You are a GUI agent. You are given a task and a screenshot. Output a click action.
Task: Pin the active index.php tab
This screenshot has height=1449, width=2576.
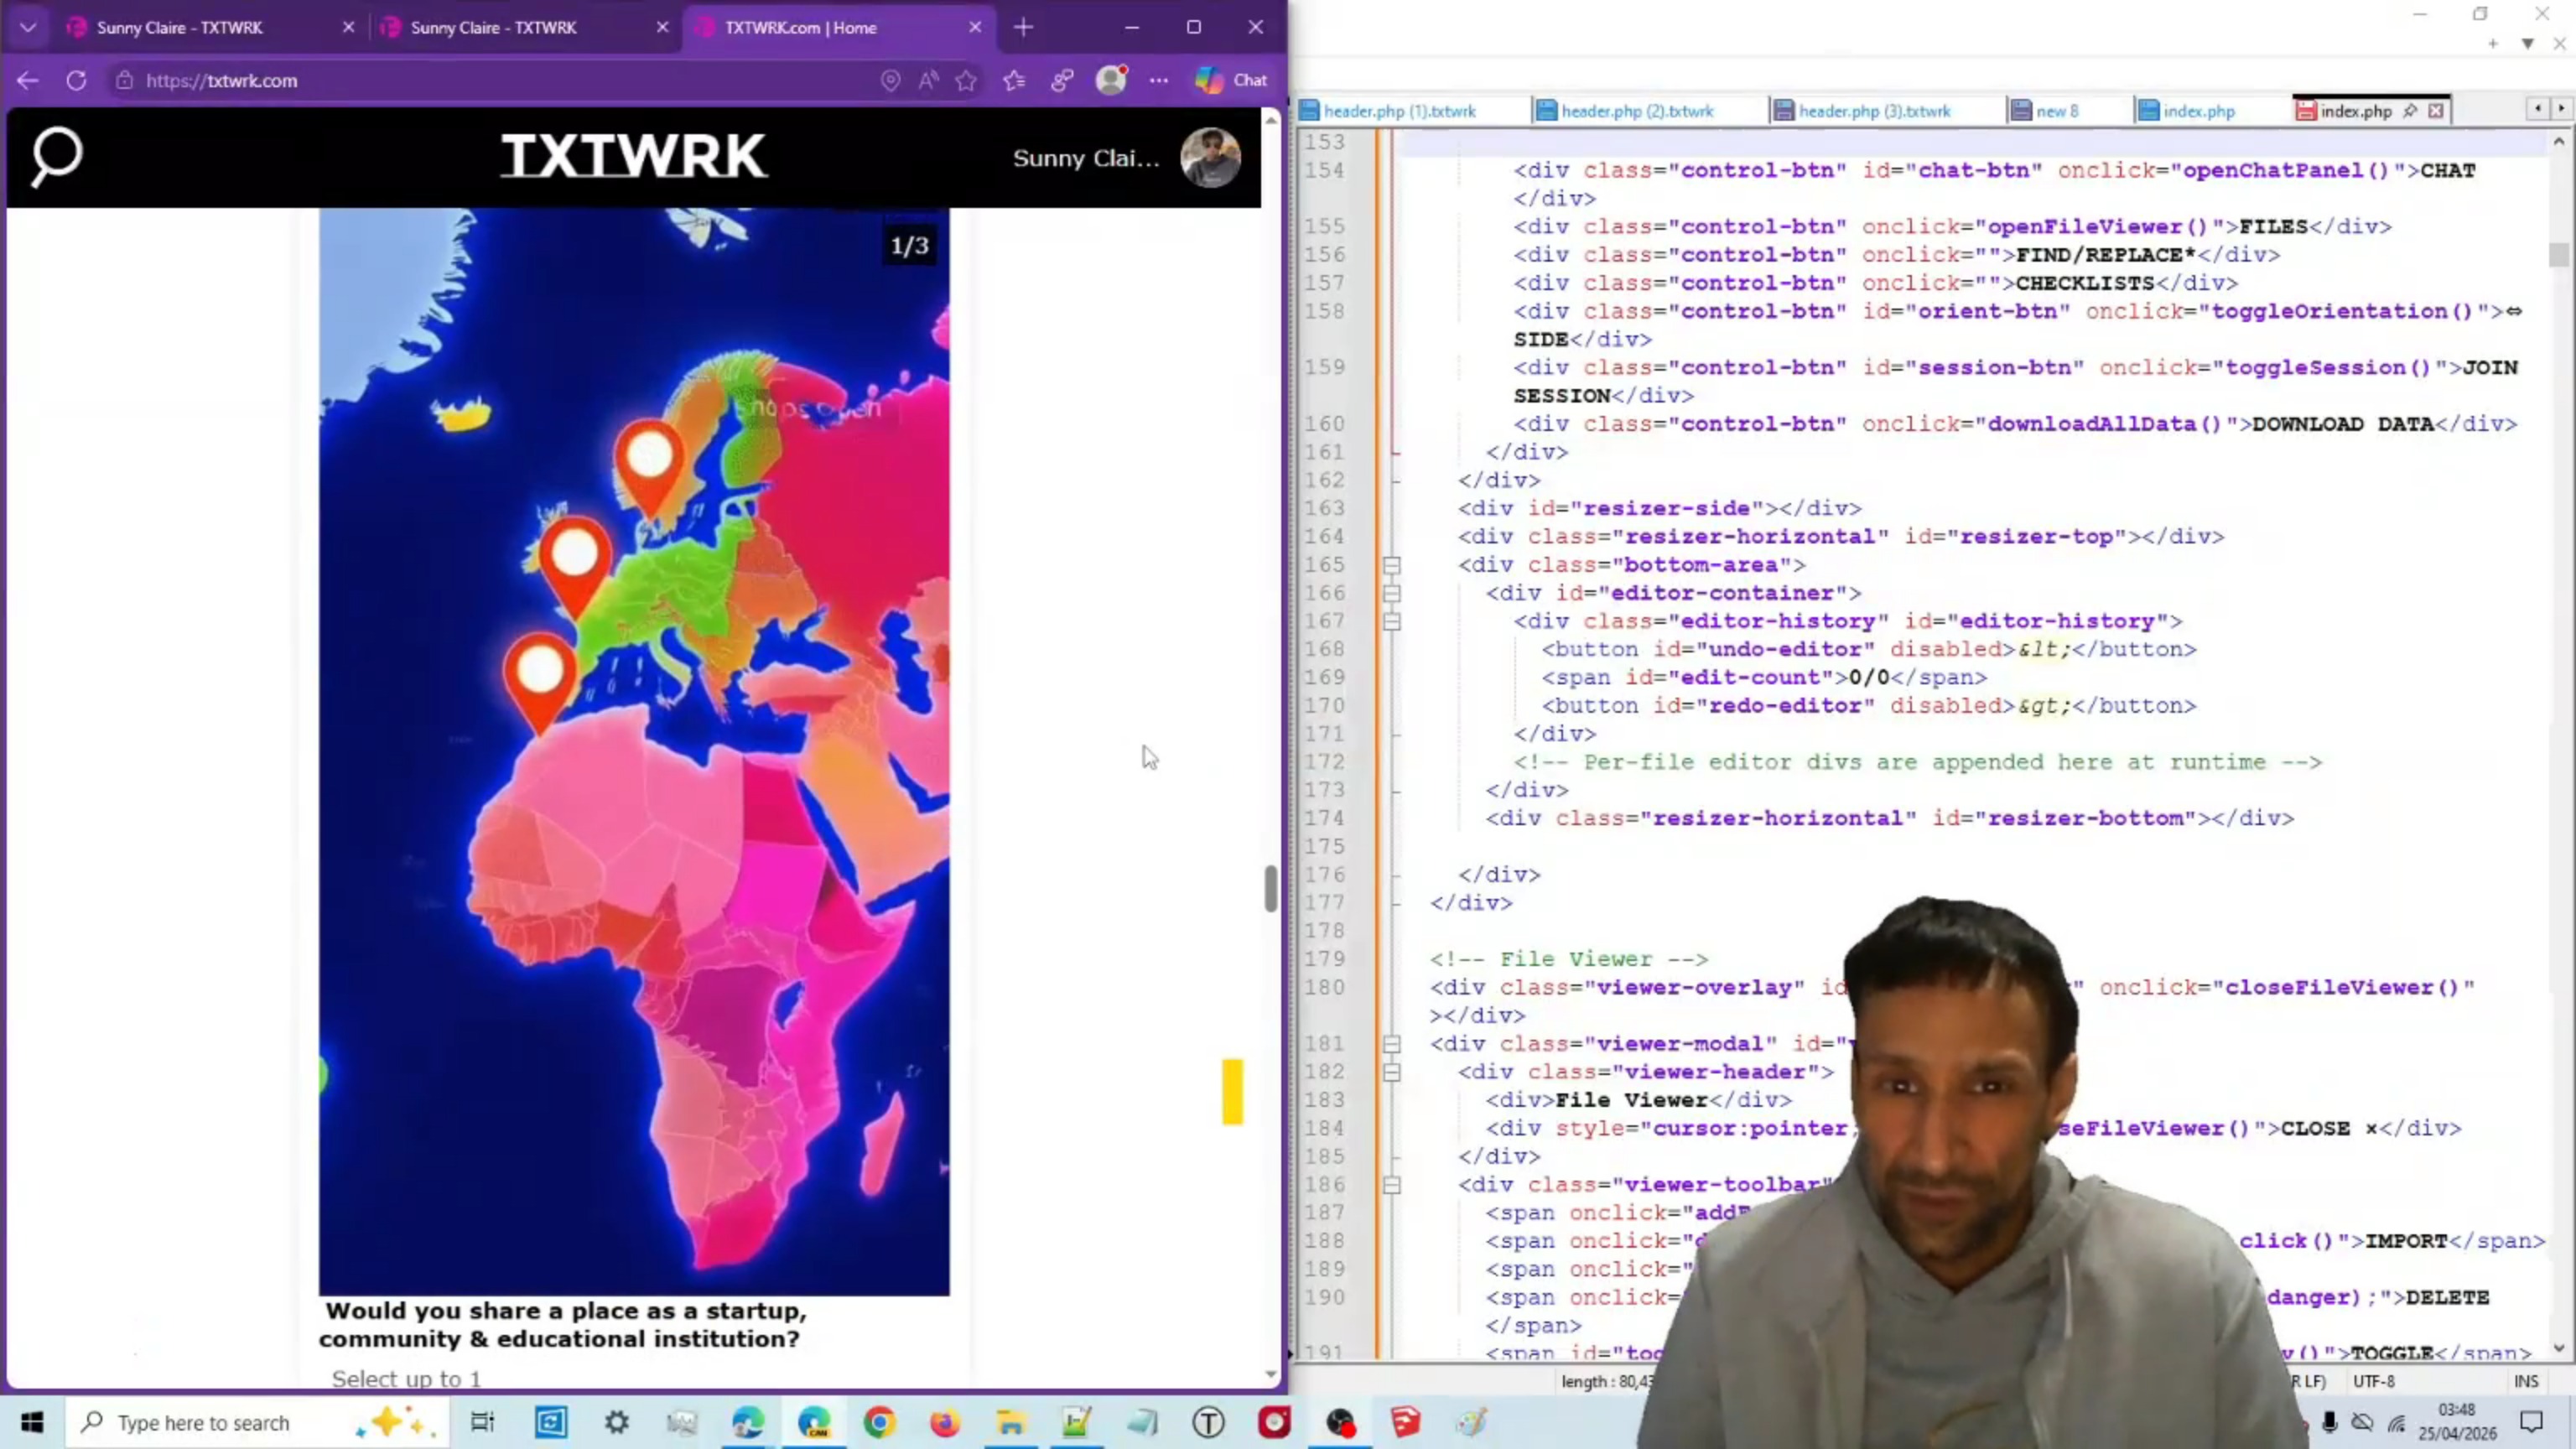(2410, 111)
